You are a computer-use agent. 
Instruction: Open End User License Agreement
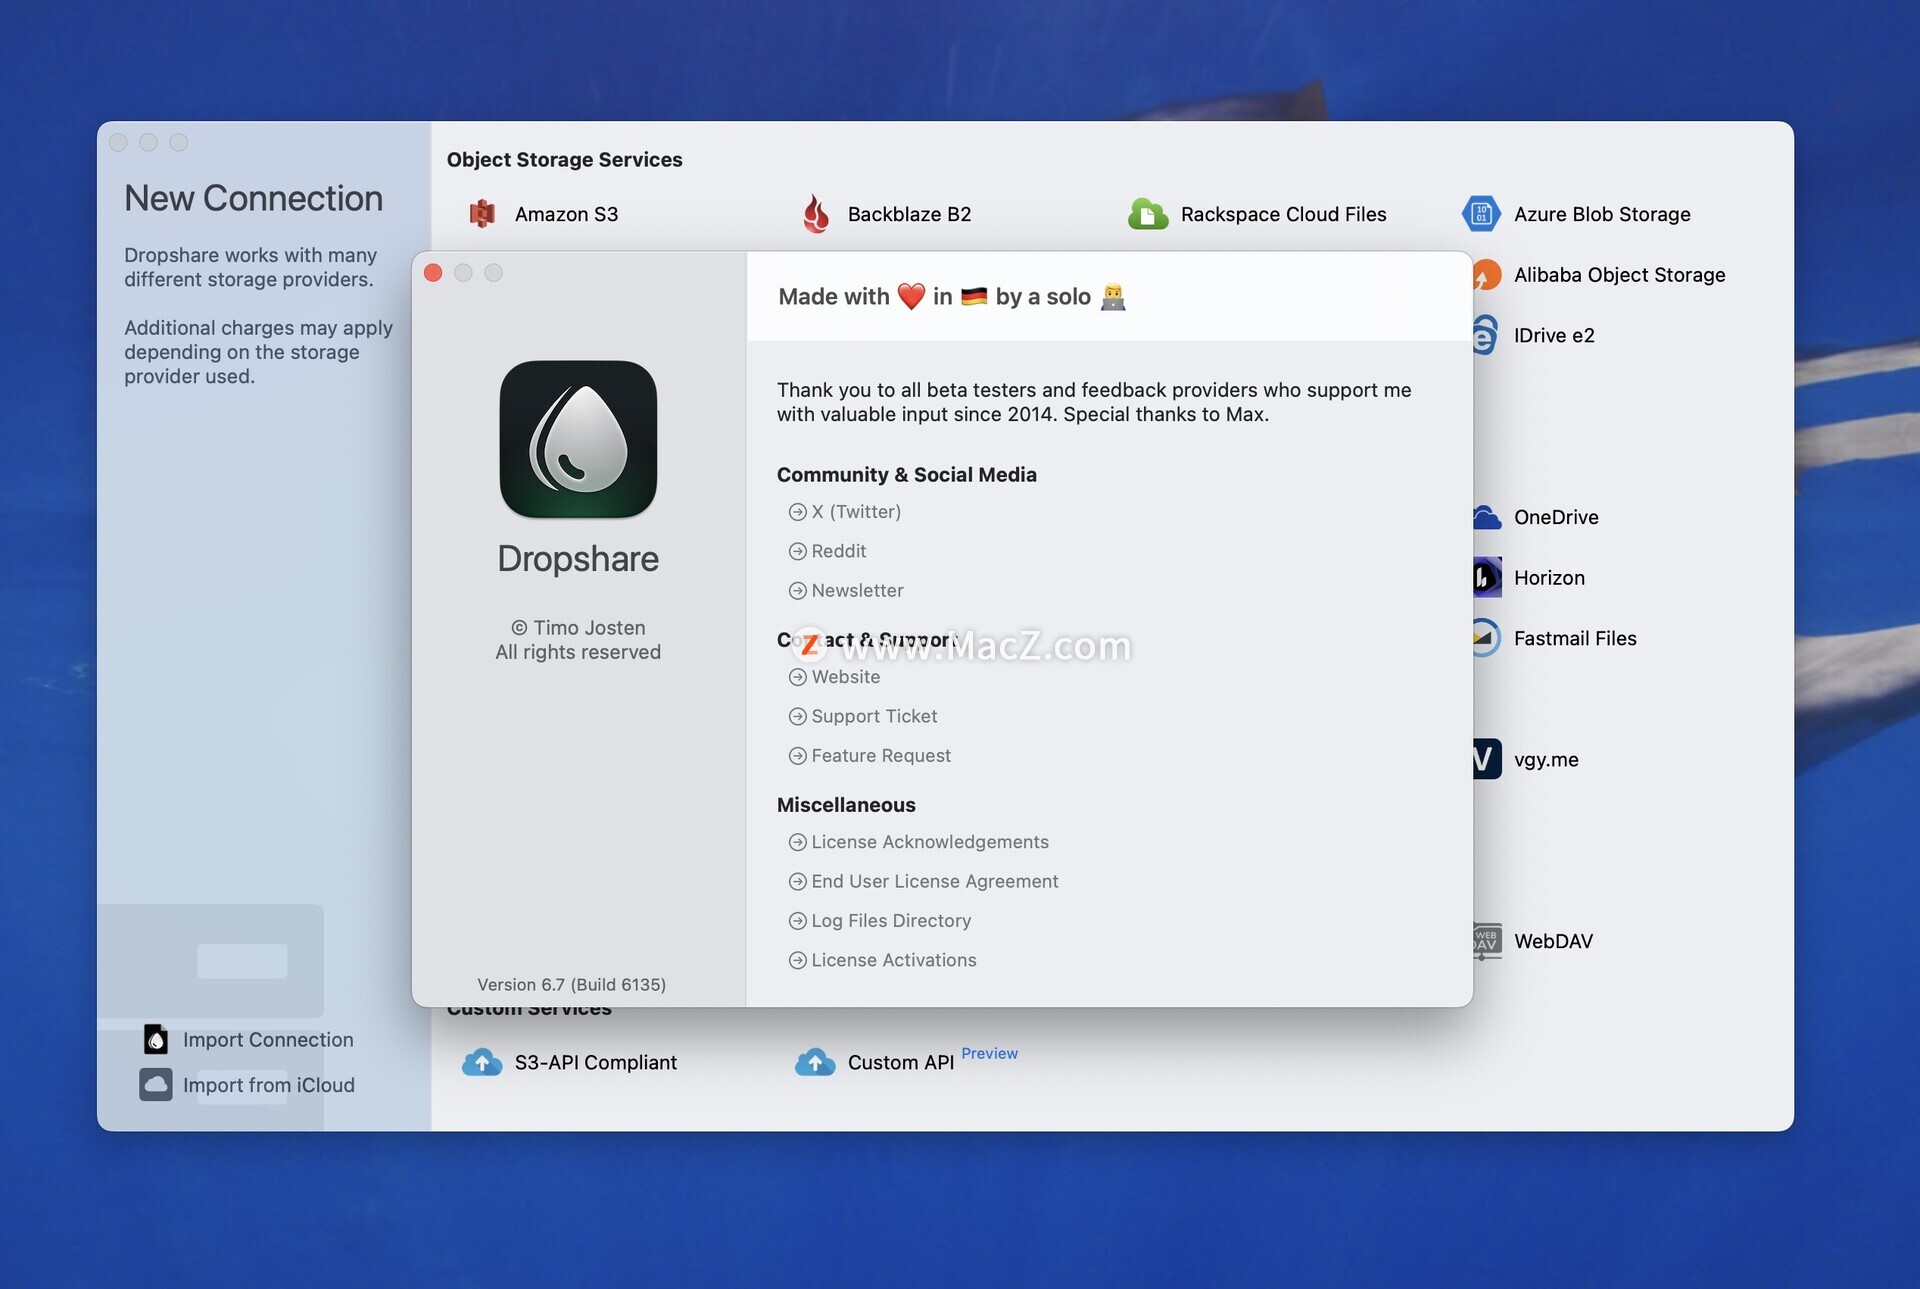pyautogui.click(x=934, y=881)
